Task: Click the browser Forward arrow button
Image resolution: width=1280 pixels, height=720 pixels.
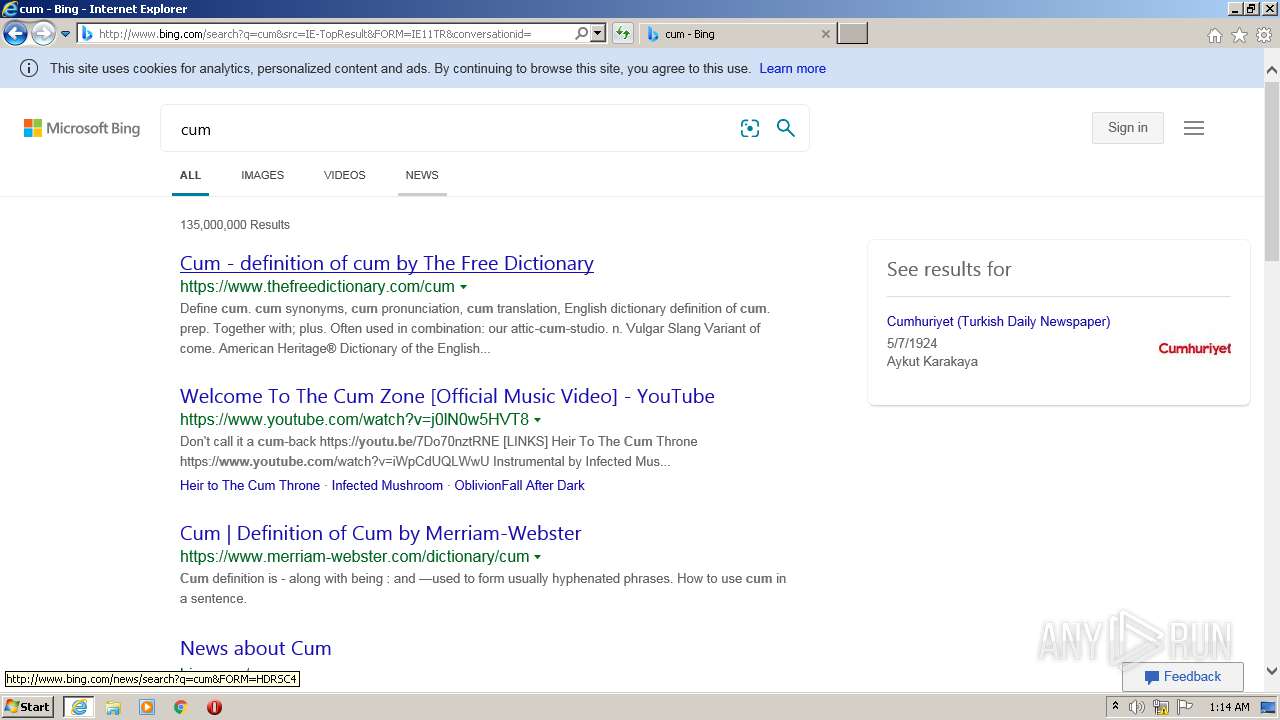Action: tap(42, 34)
